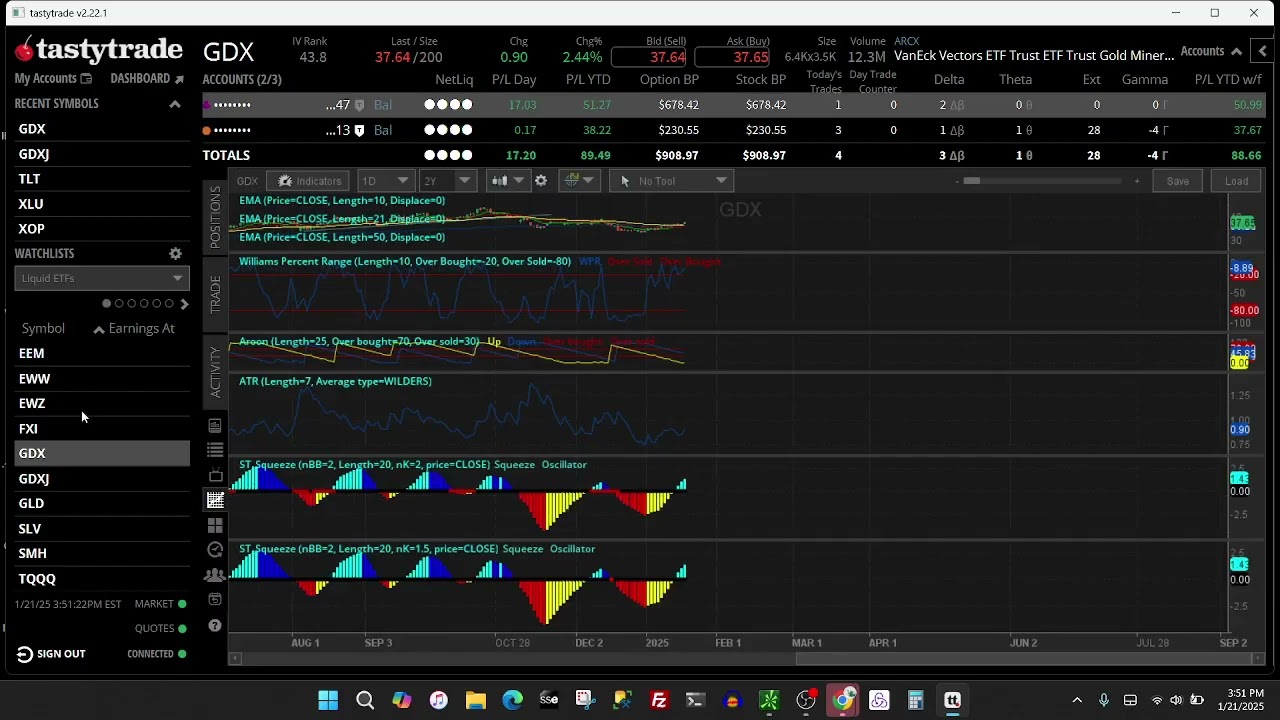Sort accounts by Option BP column
This screenshot has height=720, width=1280.
click(669, 80)
